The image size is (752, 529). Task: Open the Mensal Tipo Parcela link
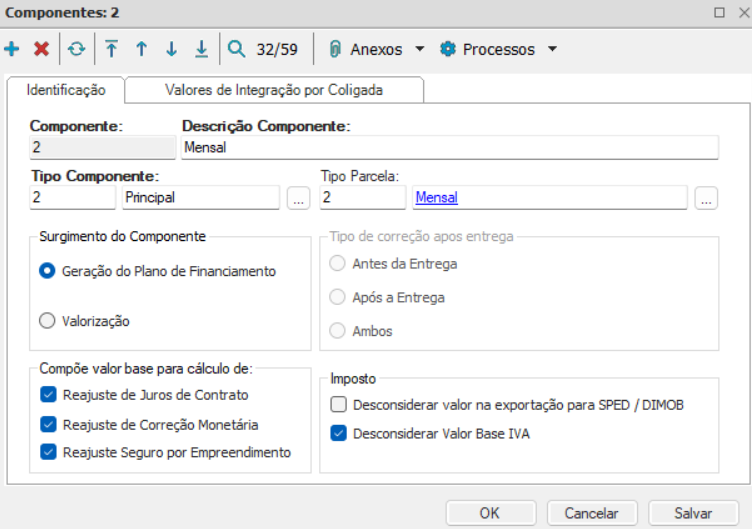click(x=436, y=198)
